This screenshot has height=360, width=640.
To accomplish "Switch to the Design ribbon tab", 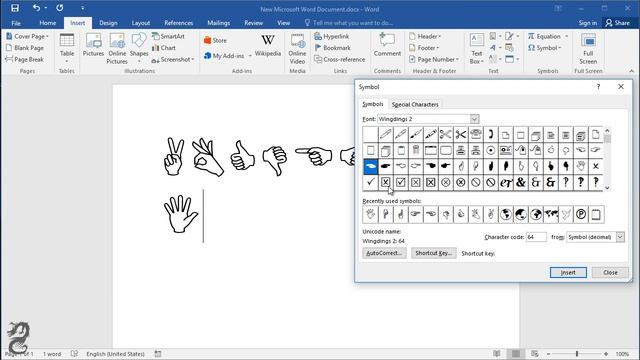I will pyautogui.click(x=108, y=23).
